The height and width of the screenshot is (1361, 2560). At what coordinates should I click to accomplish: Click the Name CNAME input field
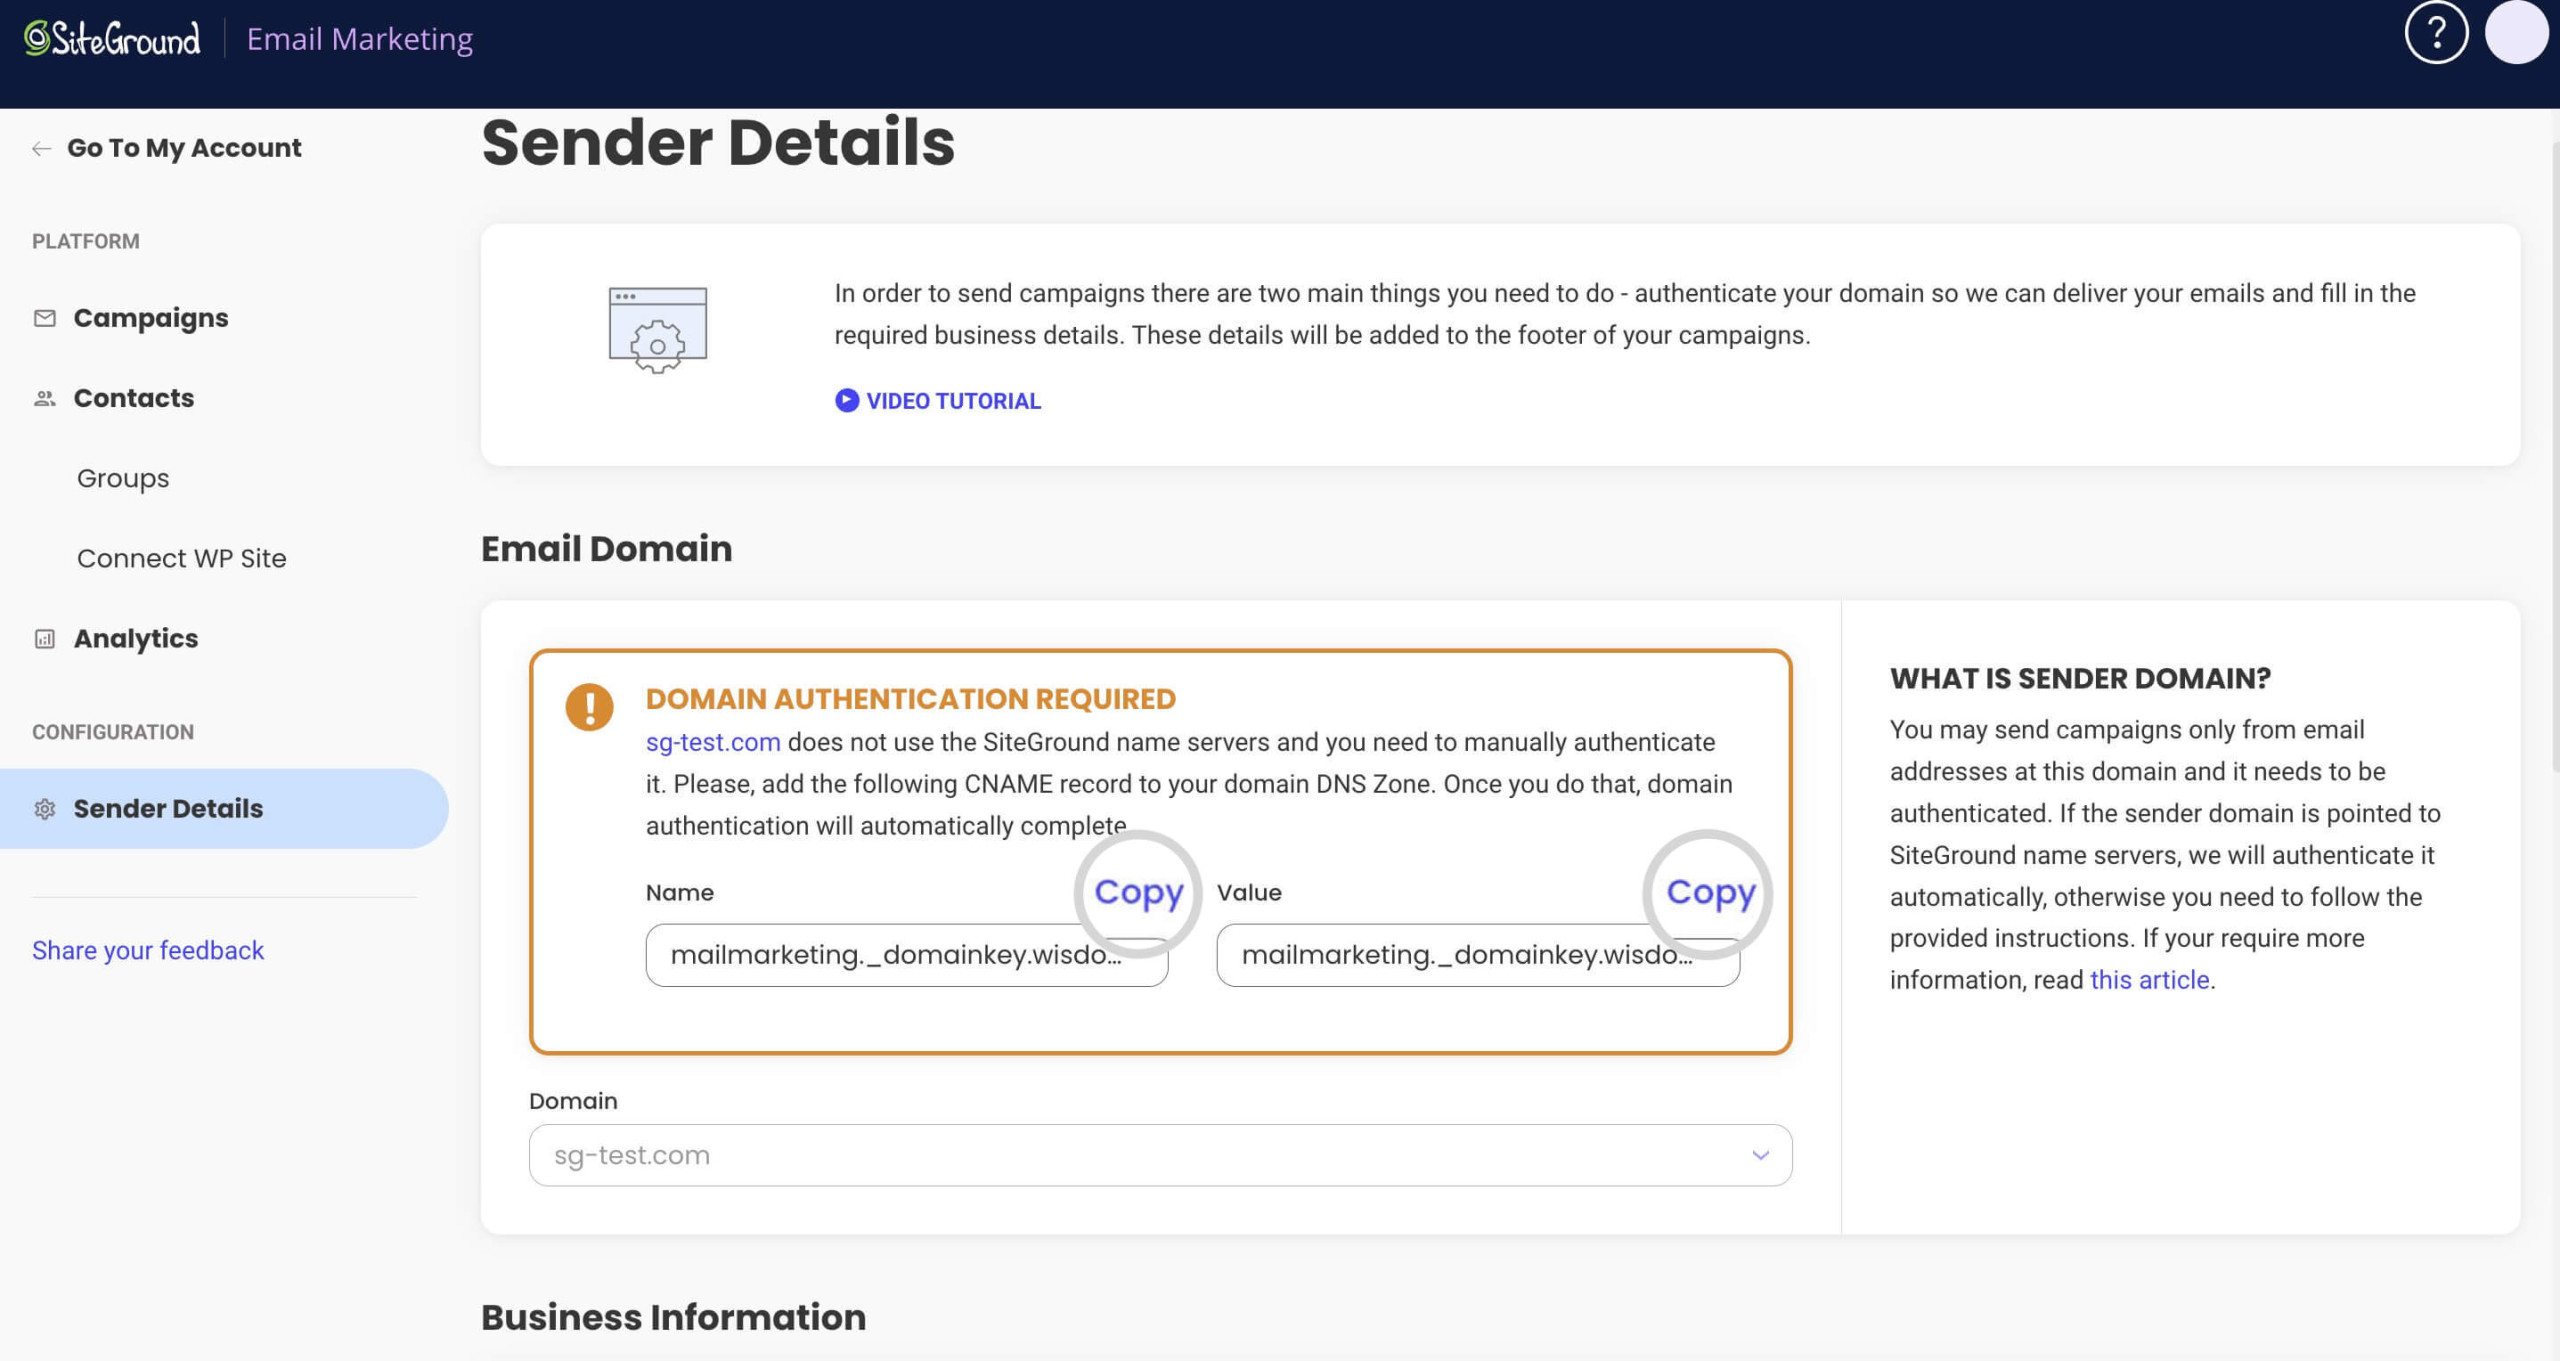pos(907,955)
